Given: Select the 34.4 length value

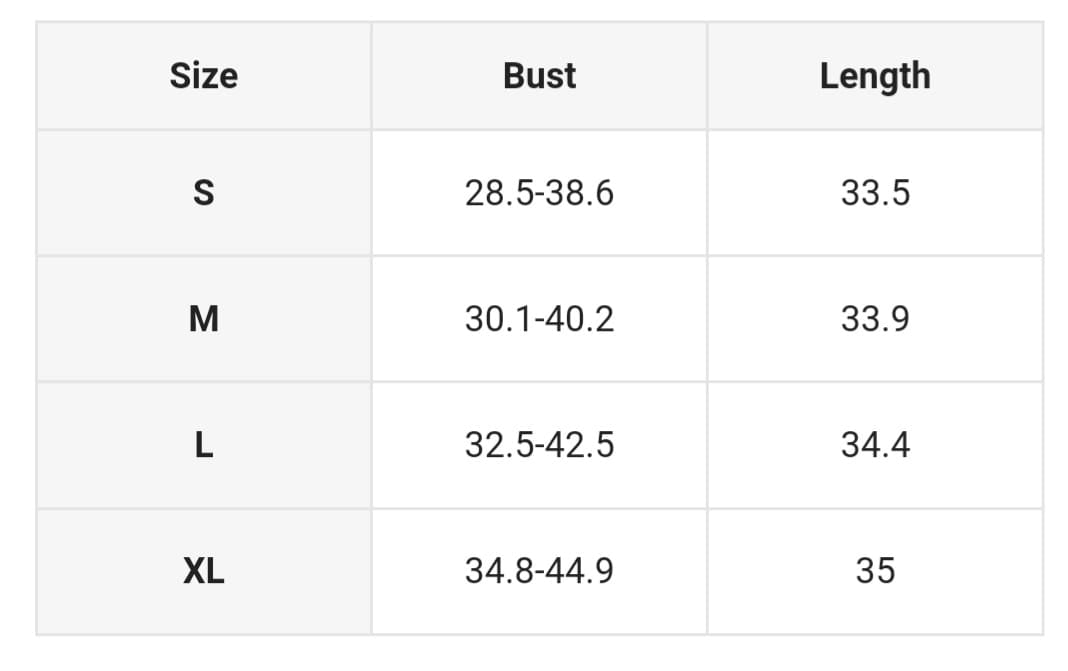Looking at the screenshot, I should 875,445.
